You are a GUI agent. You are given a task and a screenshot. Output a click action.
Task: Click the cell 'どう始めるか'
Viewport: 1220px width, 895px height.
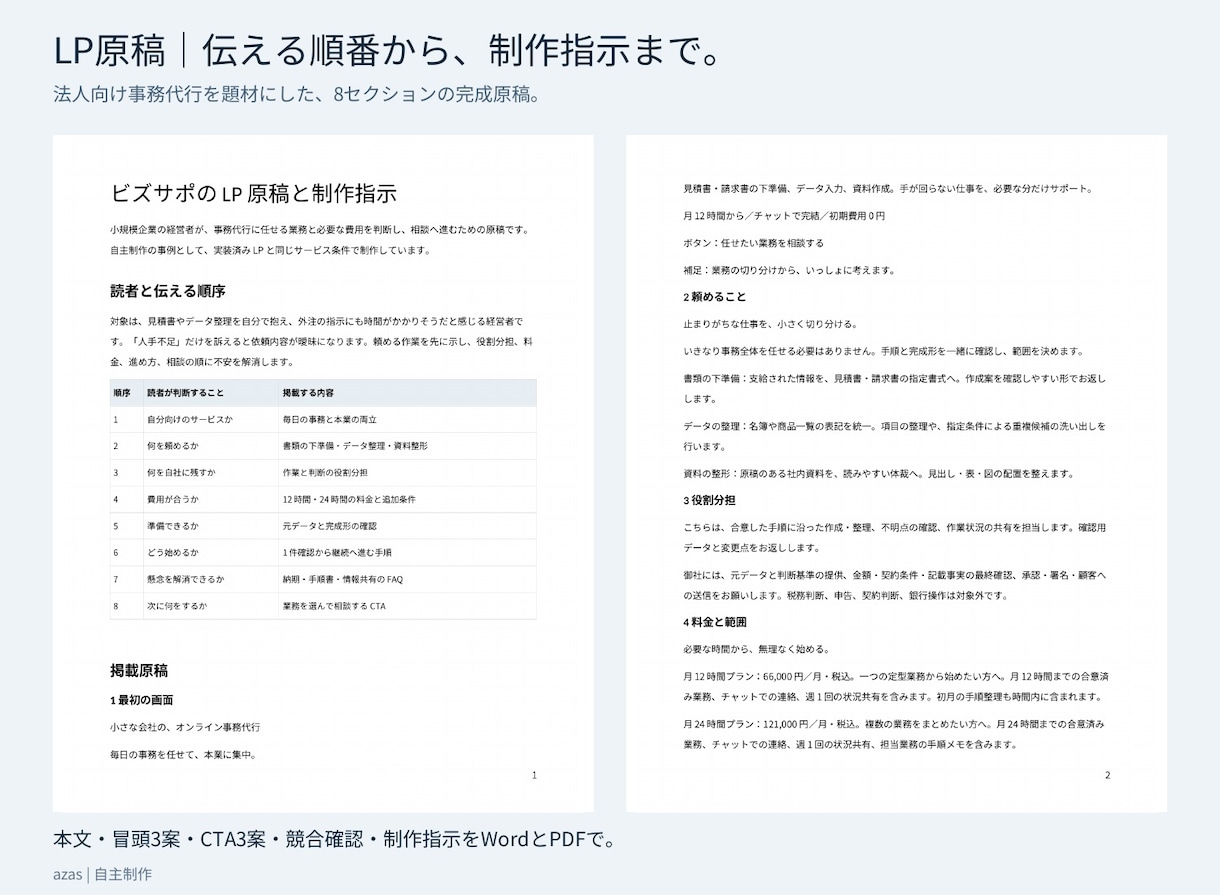tap(173, 552)
